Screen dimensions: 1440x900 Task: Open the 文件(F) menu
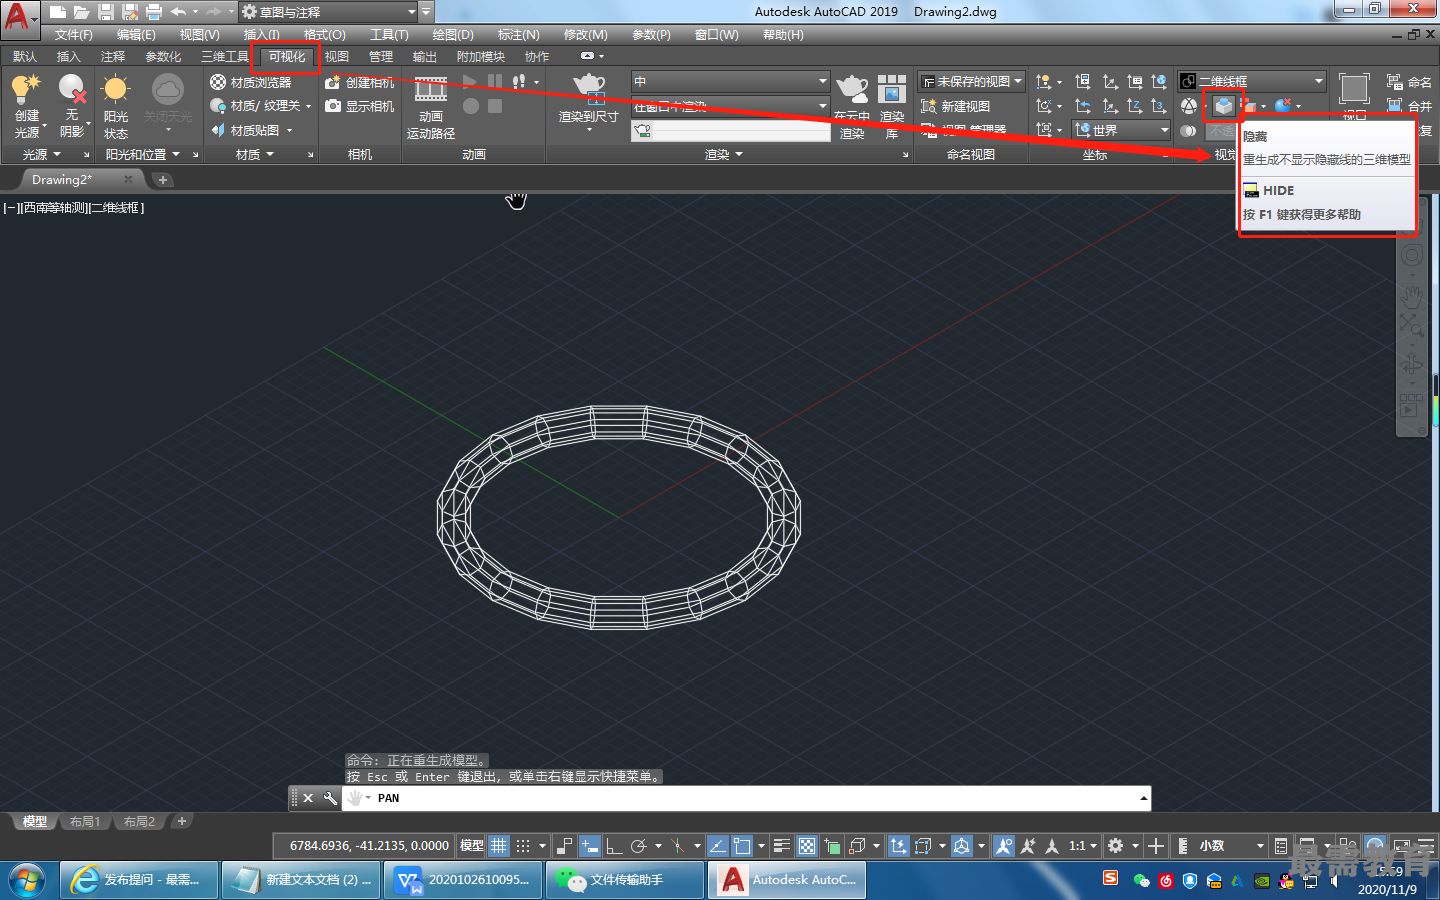(x=74, y=35)
